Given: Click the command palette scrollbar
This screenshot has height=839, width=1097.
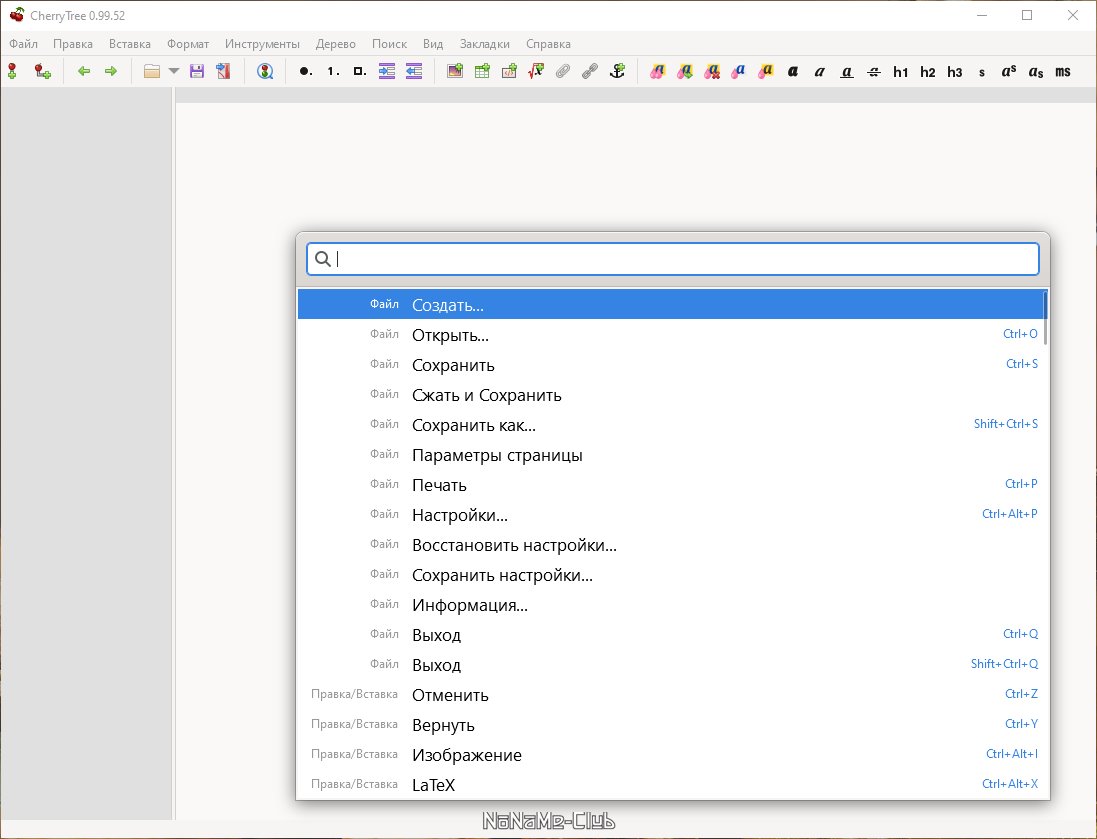Looking at the screenshot, I should coord(1045,318).
